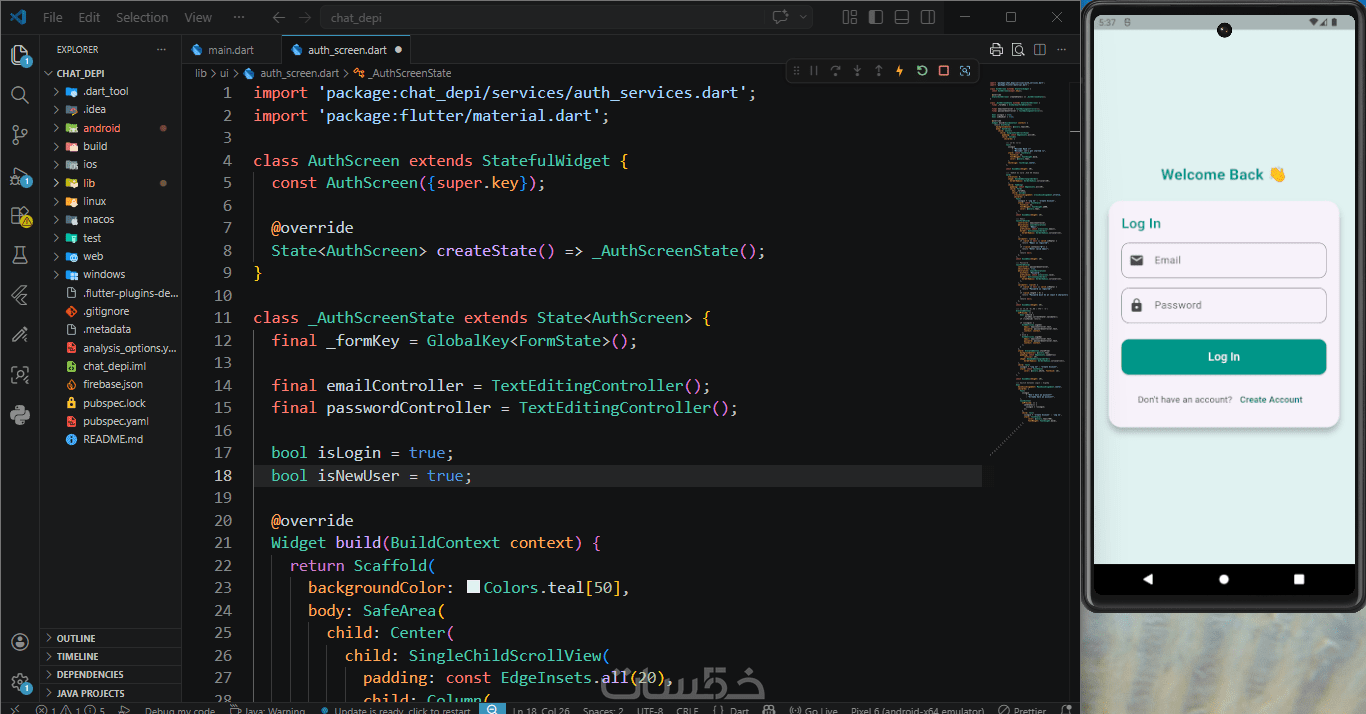Click the Go Live status bar button

pyautogui.click(x=814, y=710)
